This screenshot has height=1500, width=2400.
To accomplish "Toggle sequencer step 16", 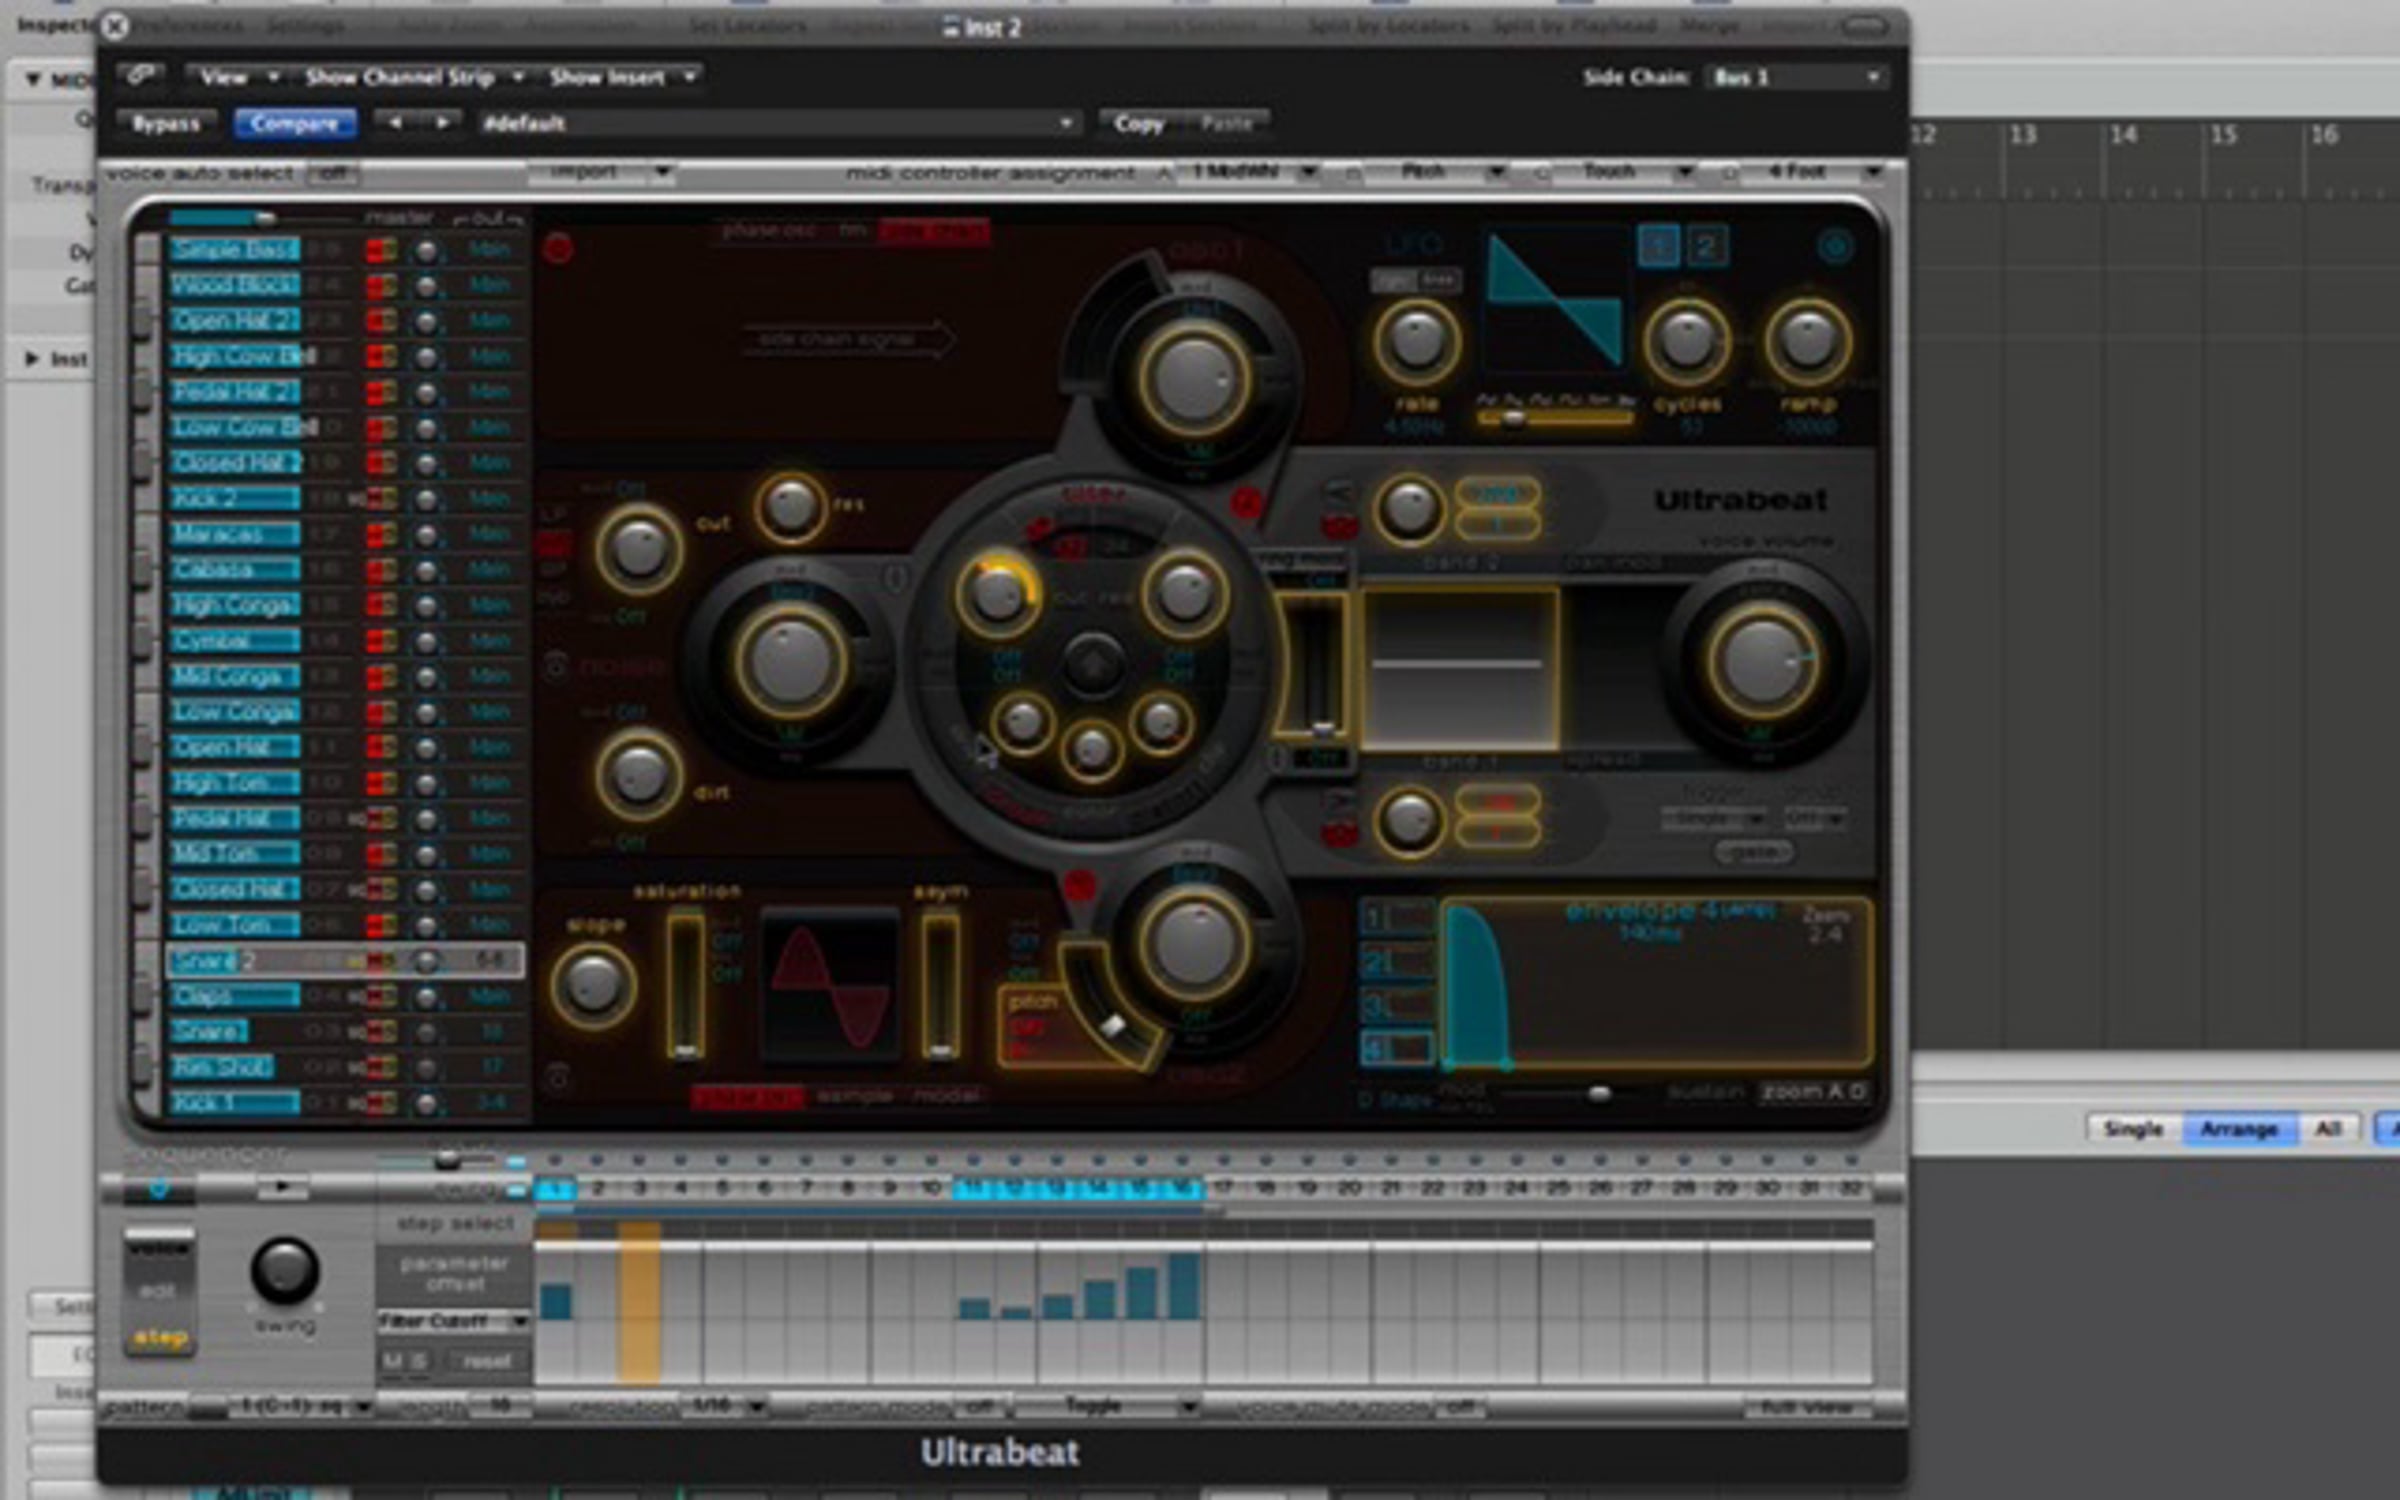I will pyautogui.click(x=1183, y=1189).
